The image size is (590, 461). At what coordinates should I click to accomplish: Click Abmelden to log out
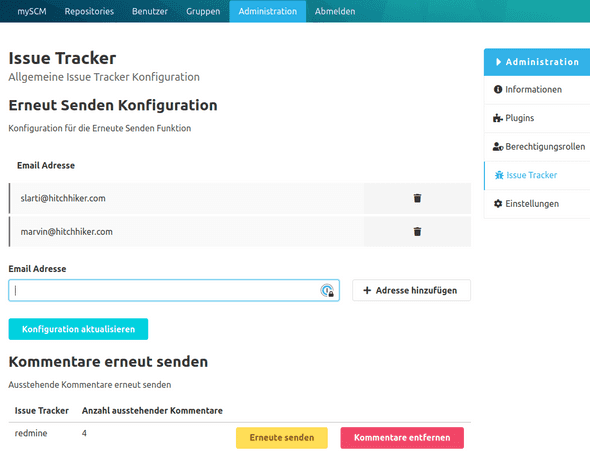[x=335, y=11]
